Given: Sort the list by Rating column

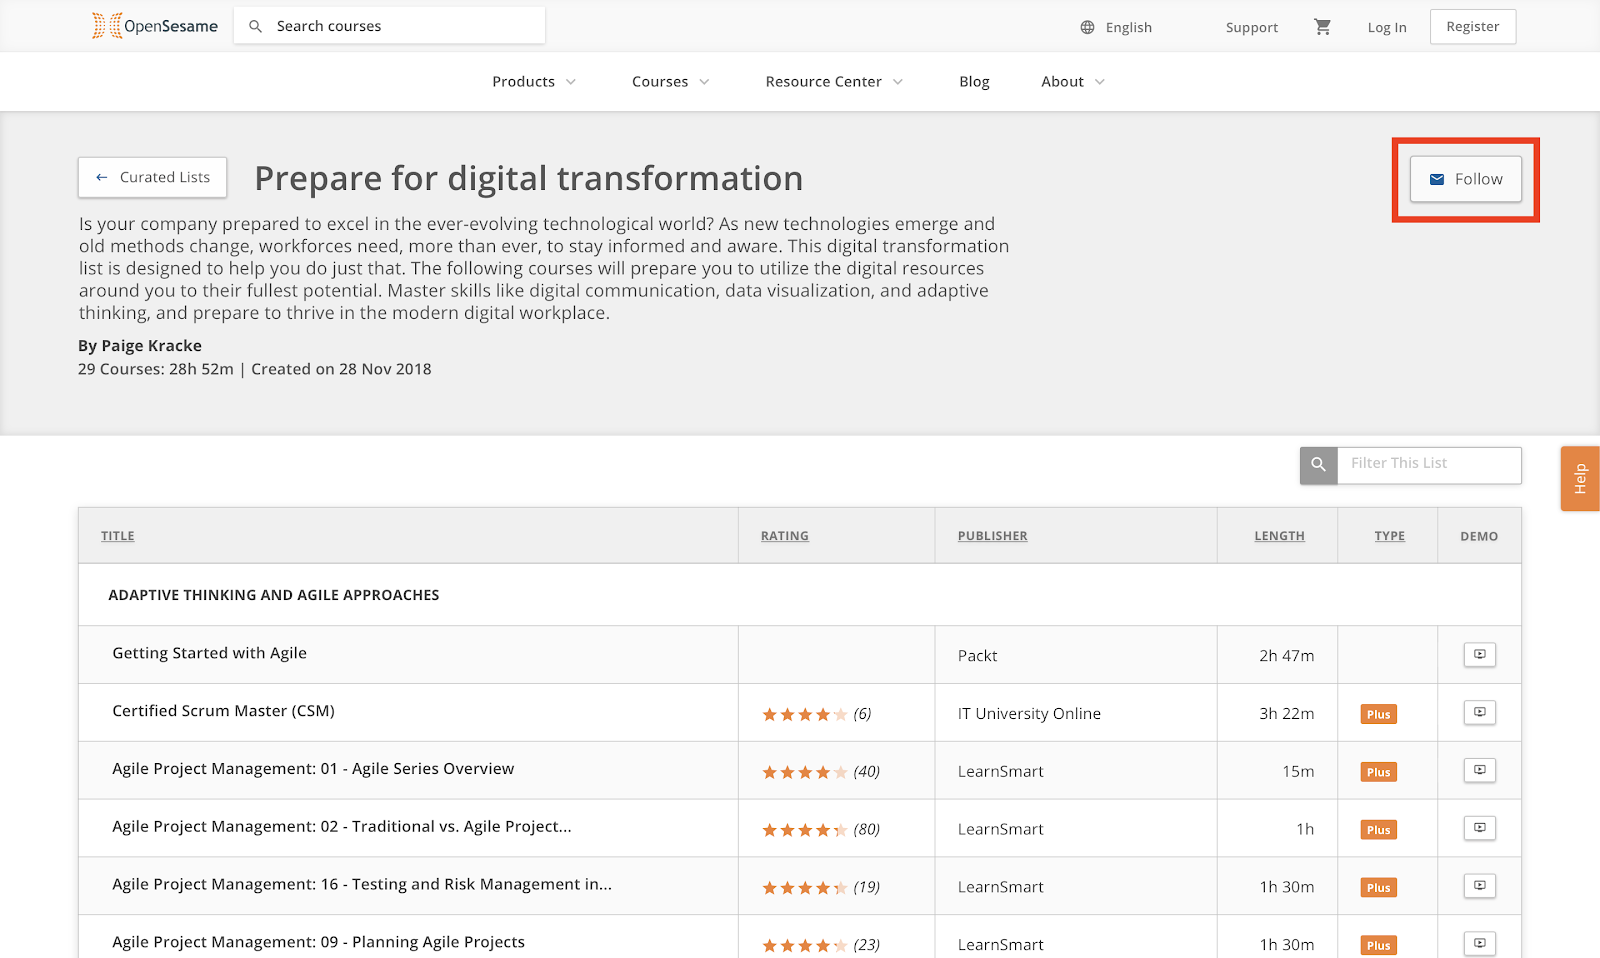Looking at the screenshot, I should 784,536.
